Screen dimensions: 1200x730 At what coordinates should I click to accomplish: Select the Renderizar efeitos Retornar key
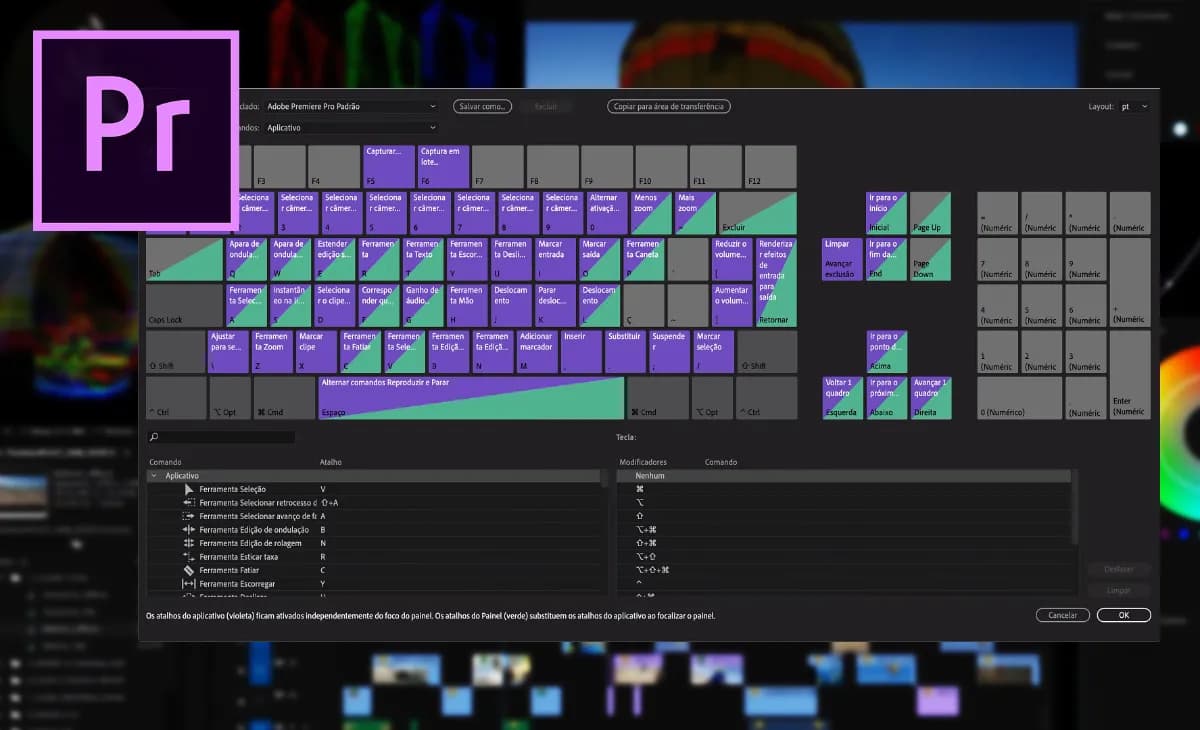point(776,282)
